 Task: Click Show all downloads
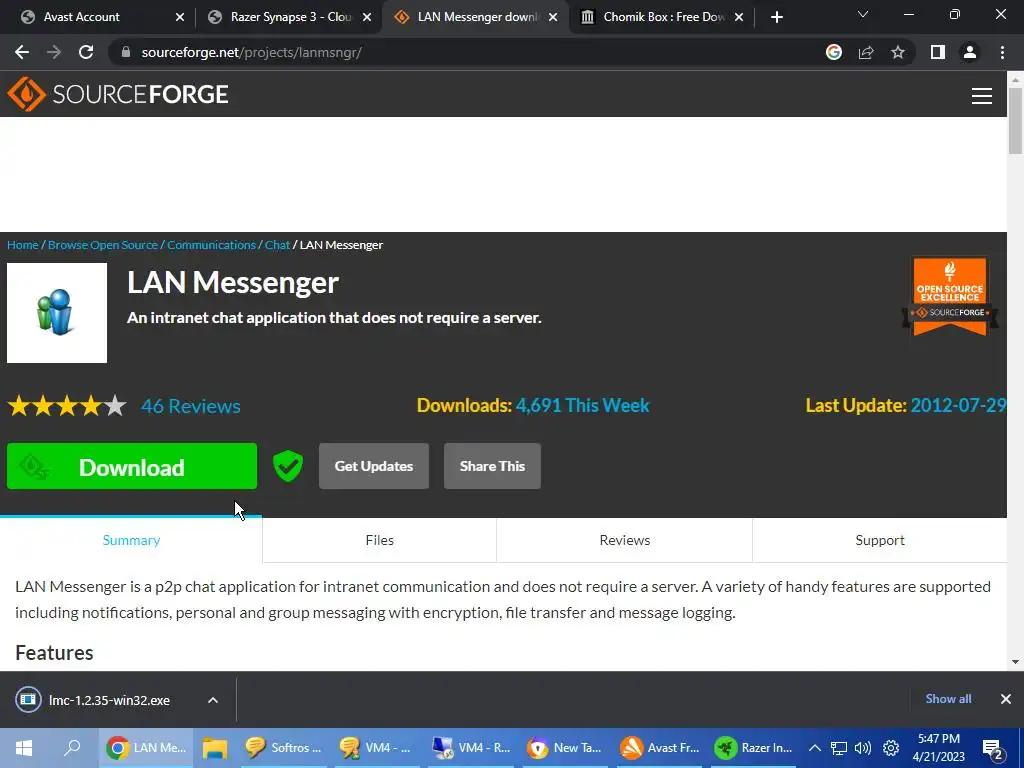948,699
